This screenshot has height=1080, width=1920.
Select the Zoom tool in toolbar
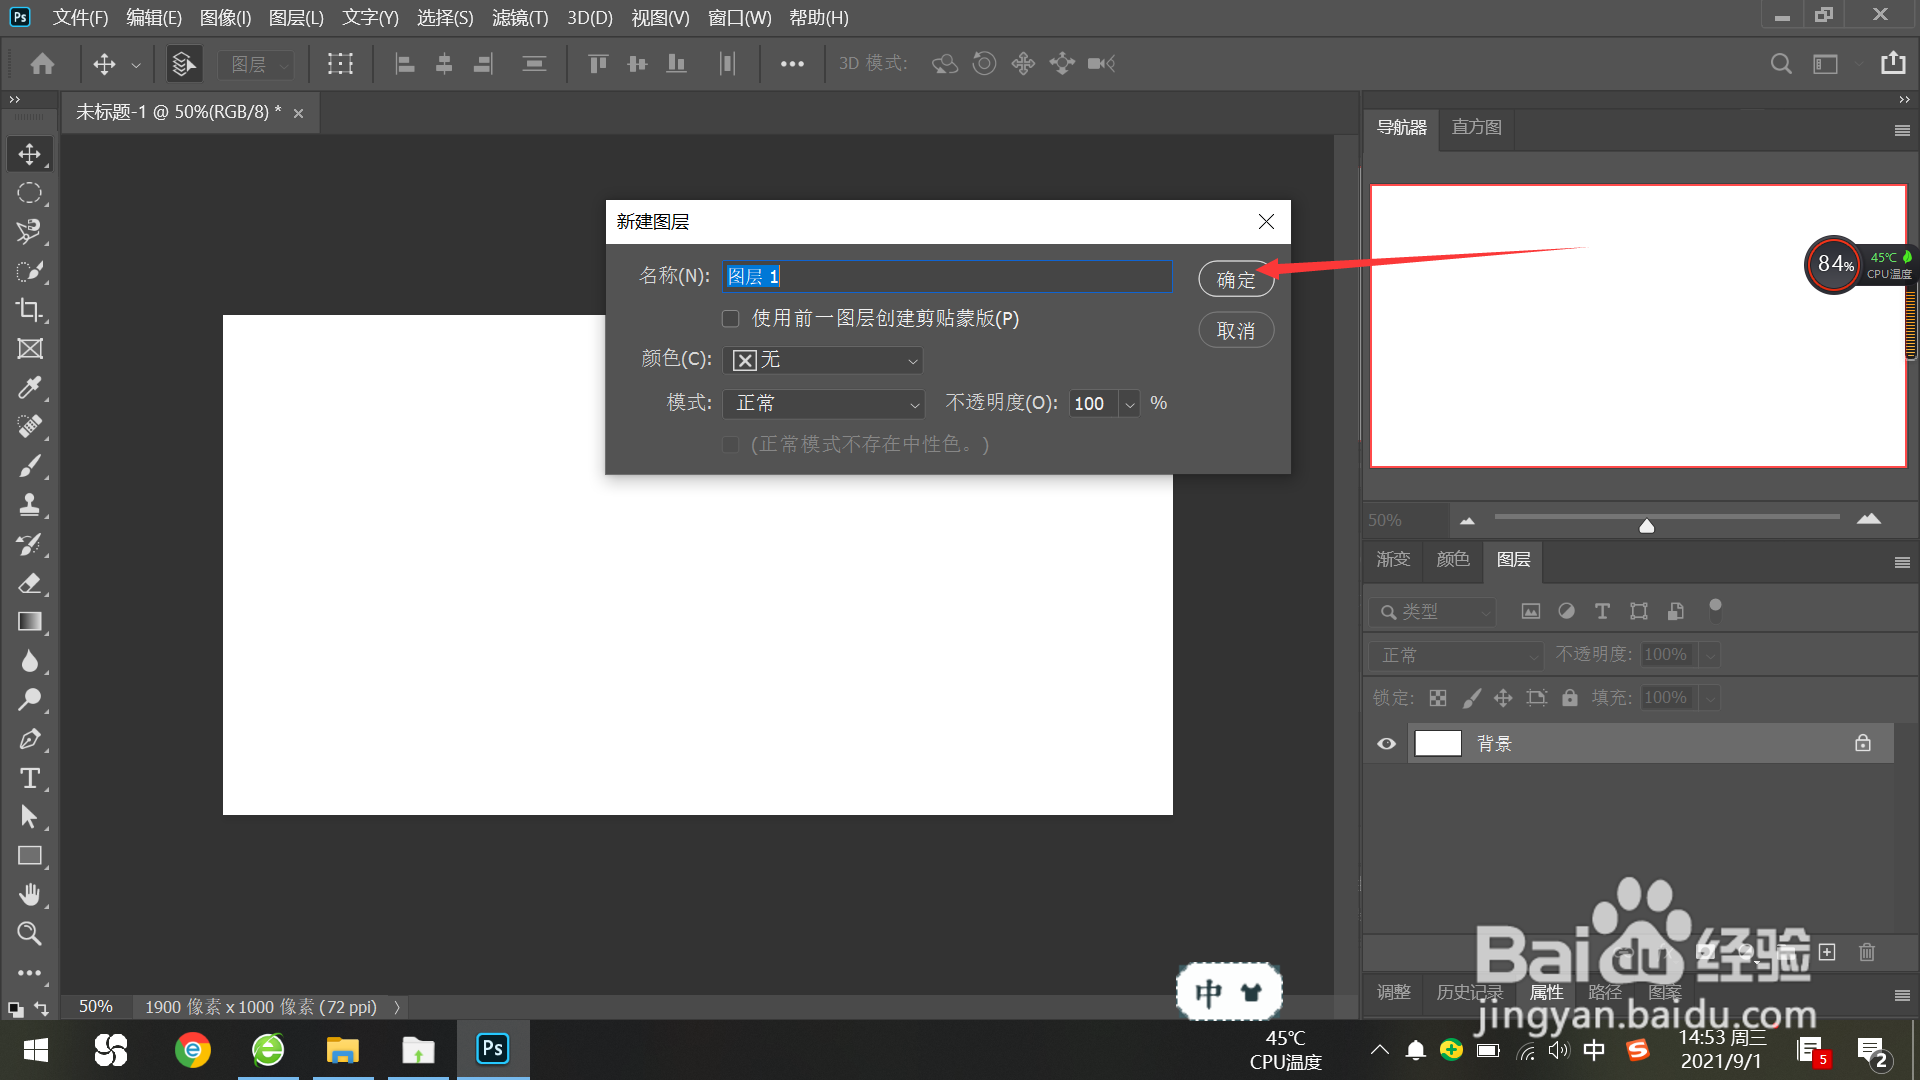pyautogui.click(x=29, y=934)
